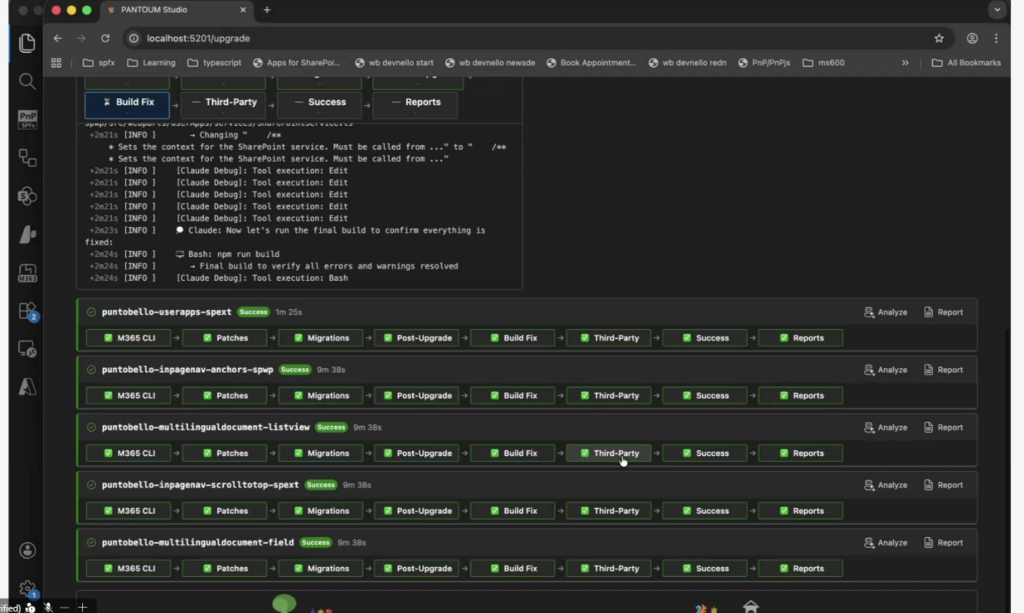Click the Extensions icon with badge

coord(27,311)
